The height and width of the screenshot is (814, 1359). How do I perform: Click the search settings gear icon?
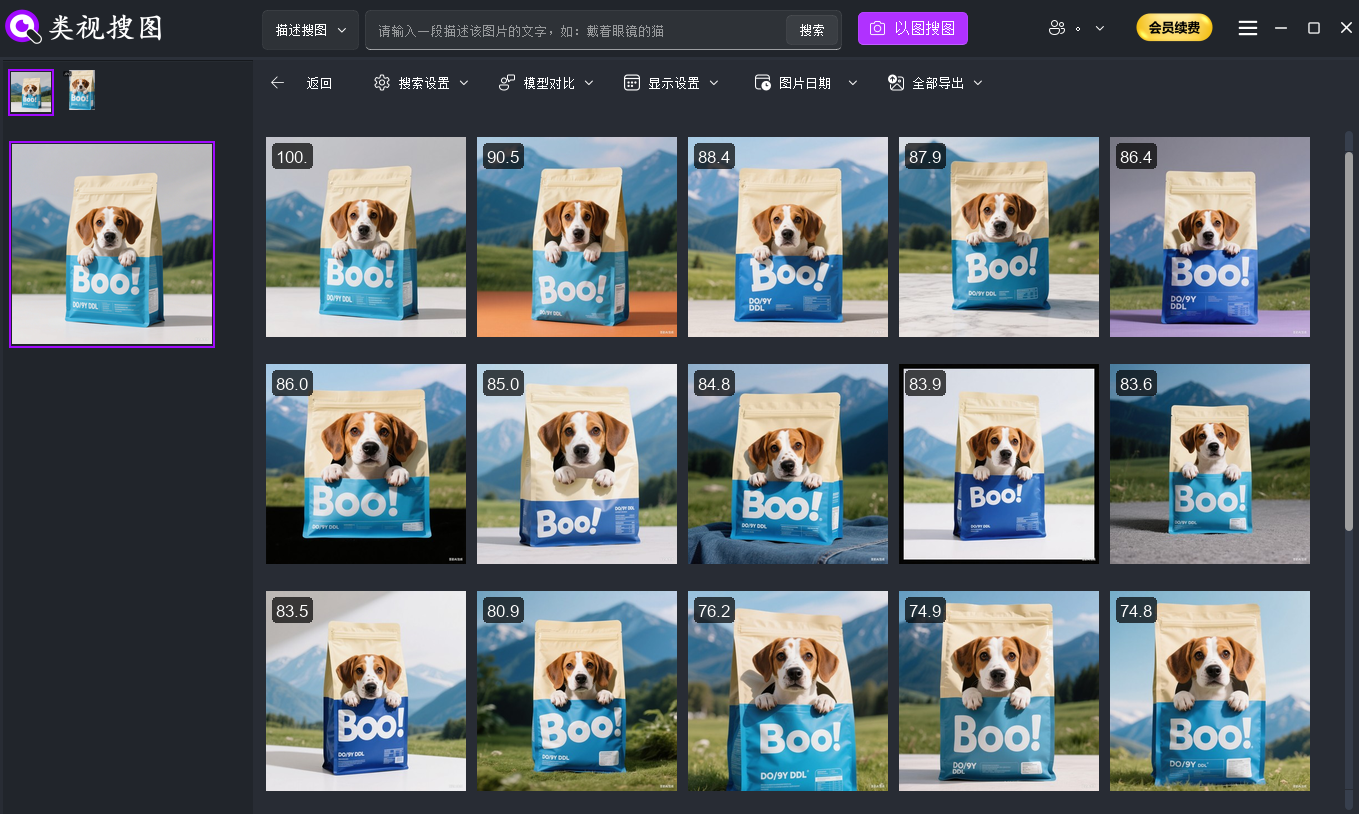pyautogui.click(x=382, y=83)
